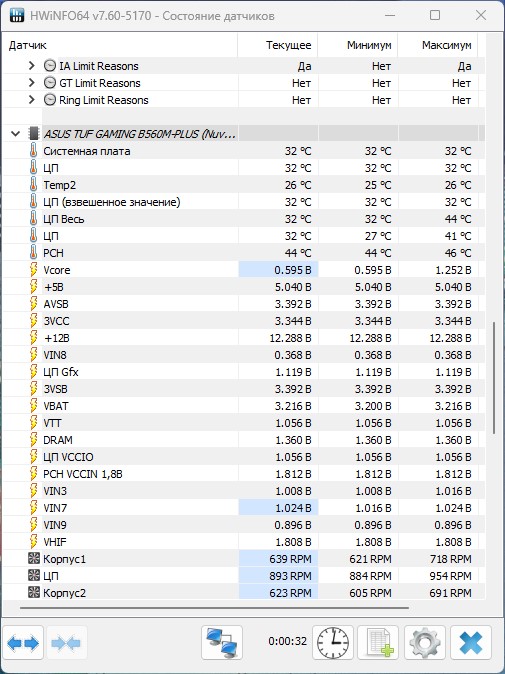The height and width of the screenshot is (674, 505).
Task: Click the Текущее column header
Action: (278, 45)
